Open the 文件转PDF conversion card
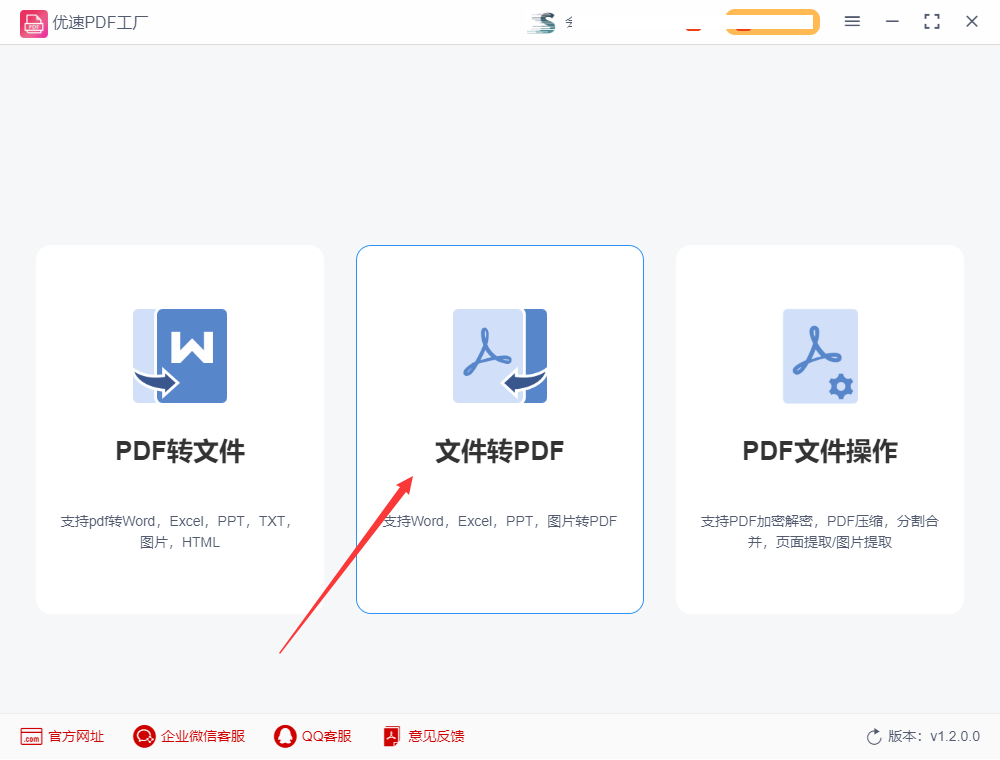The width and height of the screenshot is (1000, 760). 500,429
